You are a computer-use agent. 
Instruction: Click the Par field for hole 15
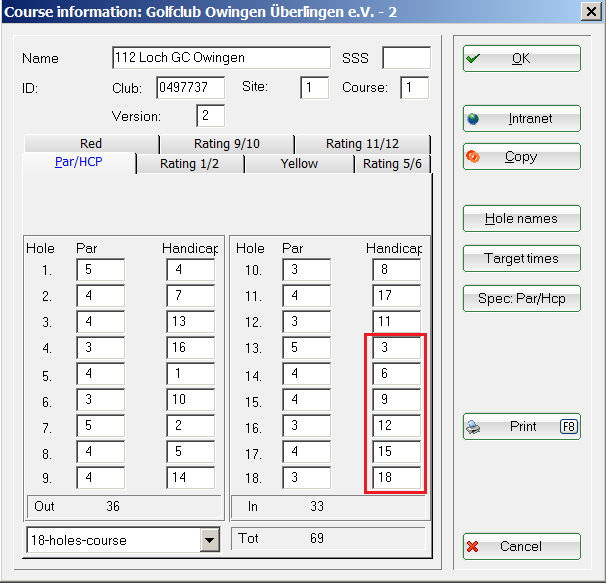tap(307, 399)
